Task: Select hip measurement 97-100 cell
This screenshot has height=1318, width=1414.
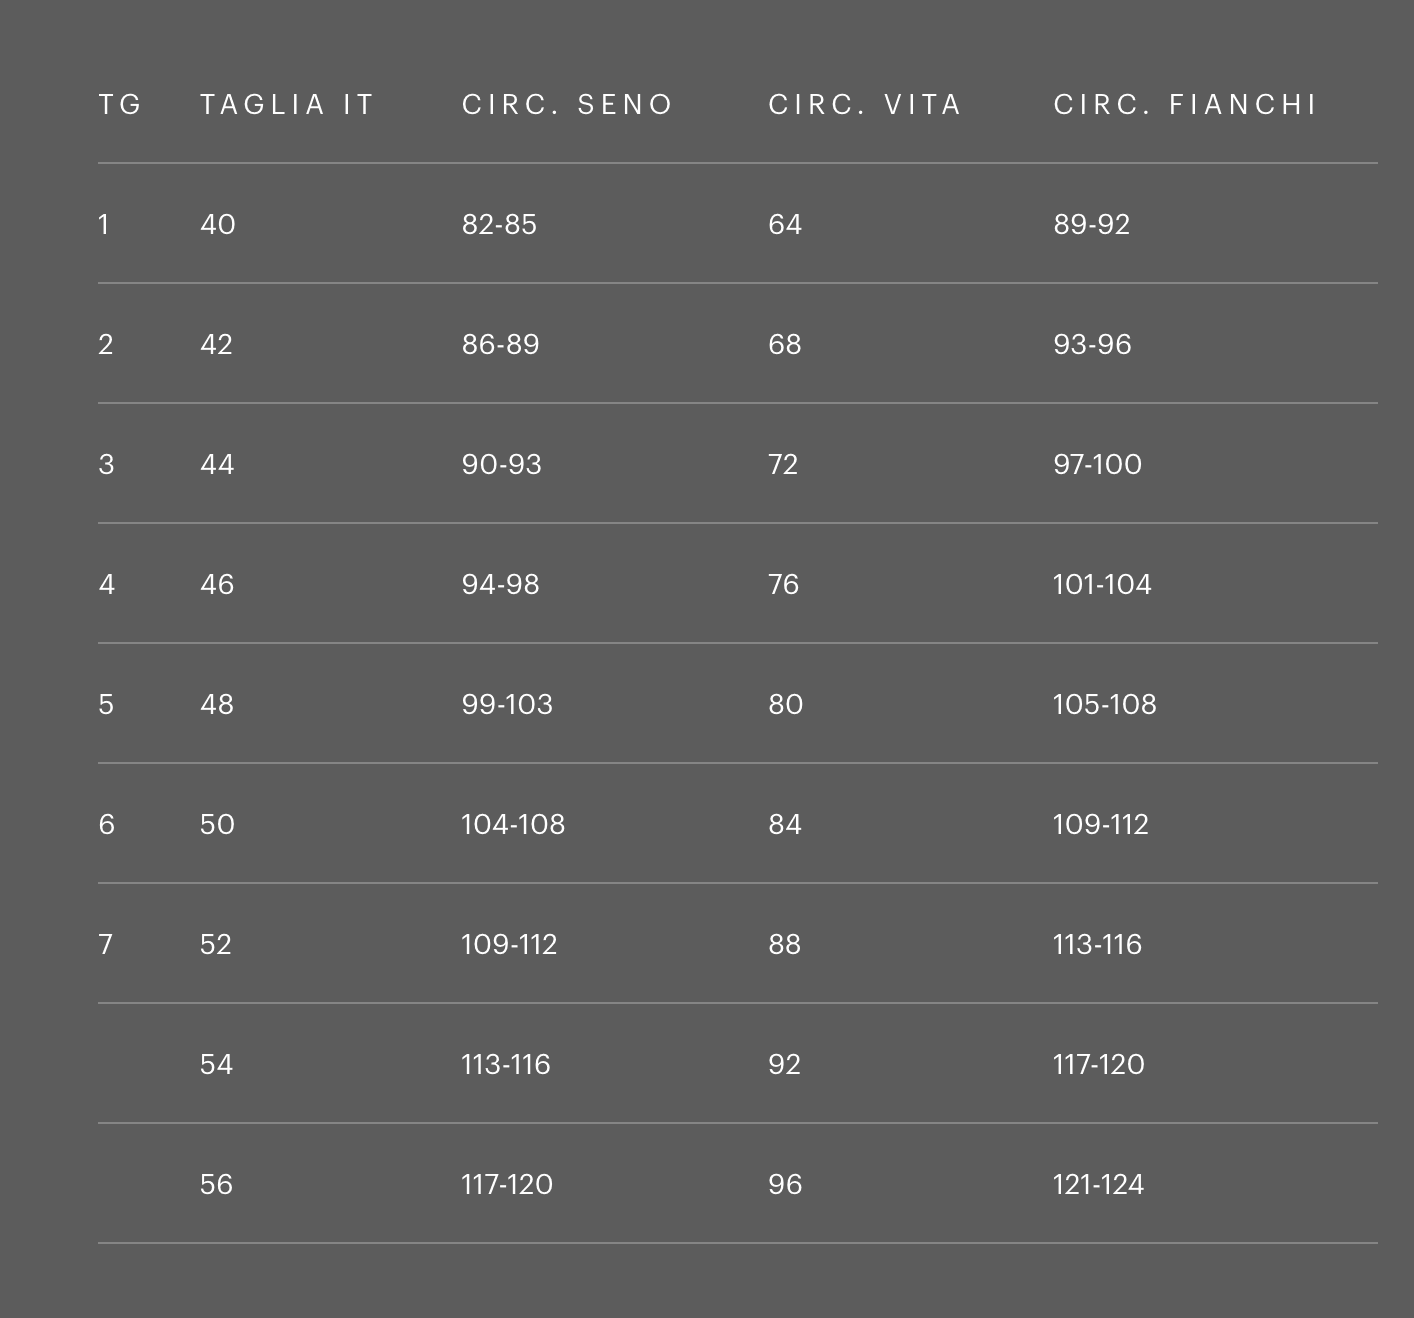Action: [x=1097, y=464]
